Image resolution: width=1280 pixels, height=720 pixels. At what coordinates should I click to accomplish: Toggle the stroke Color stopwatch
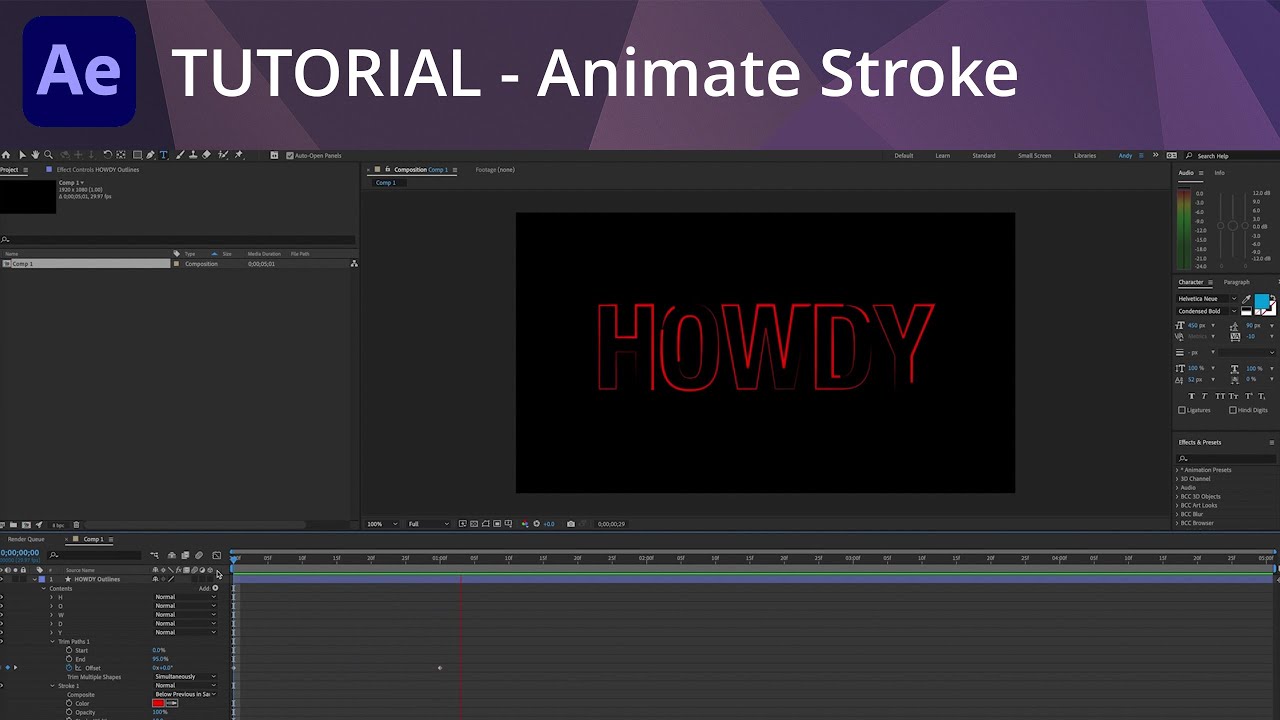[x=69, y=703]
